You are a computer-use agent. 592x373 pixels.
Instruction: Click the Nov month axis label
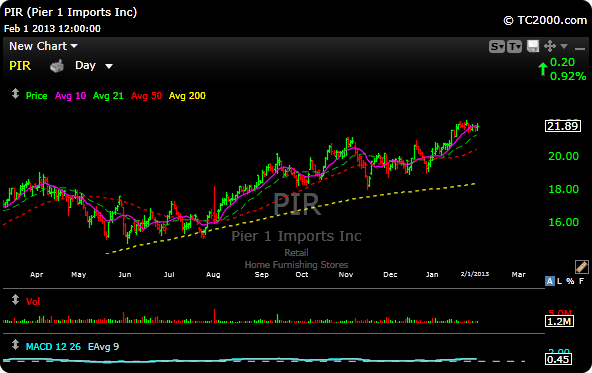[345, 274]
